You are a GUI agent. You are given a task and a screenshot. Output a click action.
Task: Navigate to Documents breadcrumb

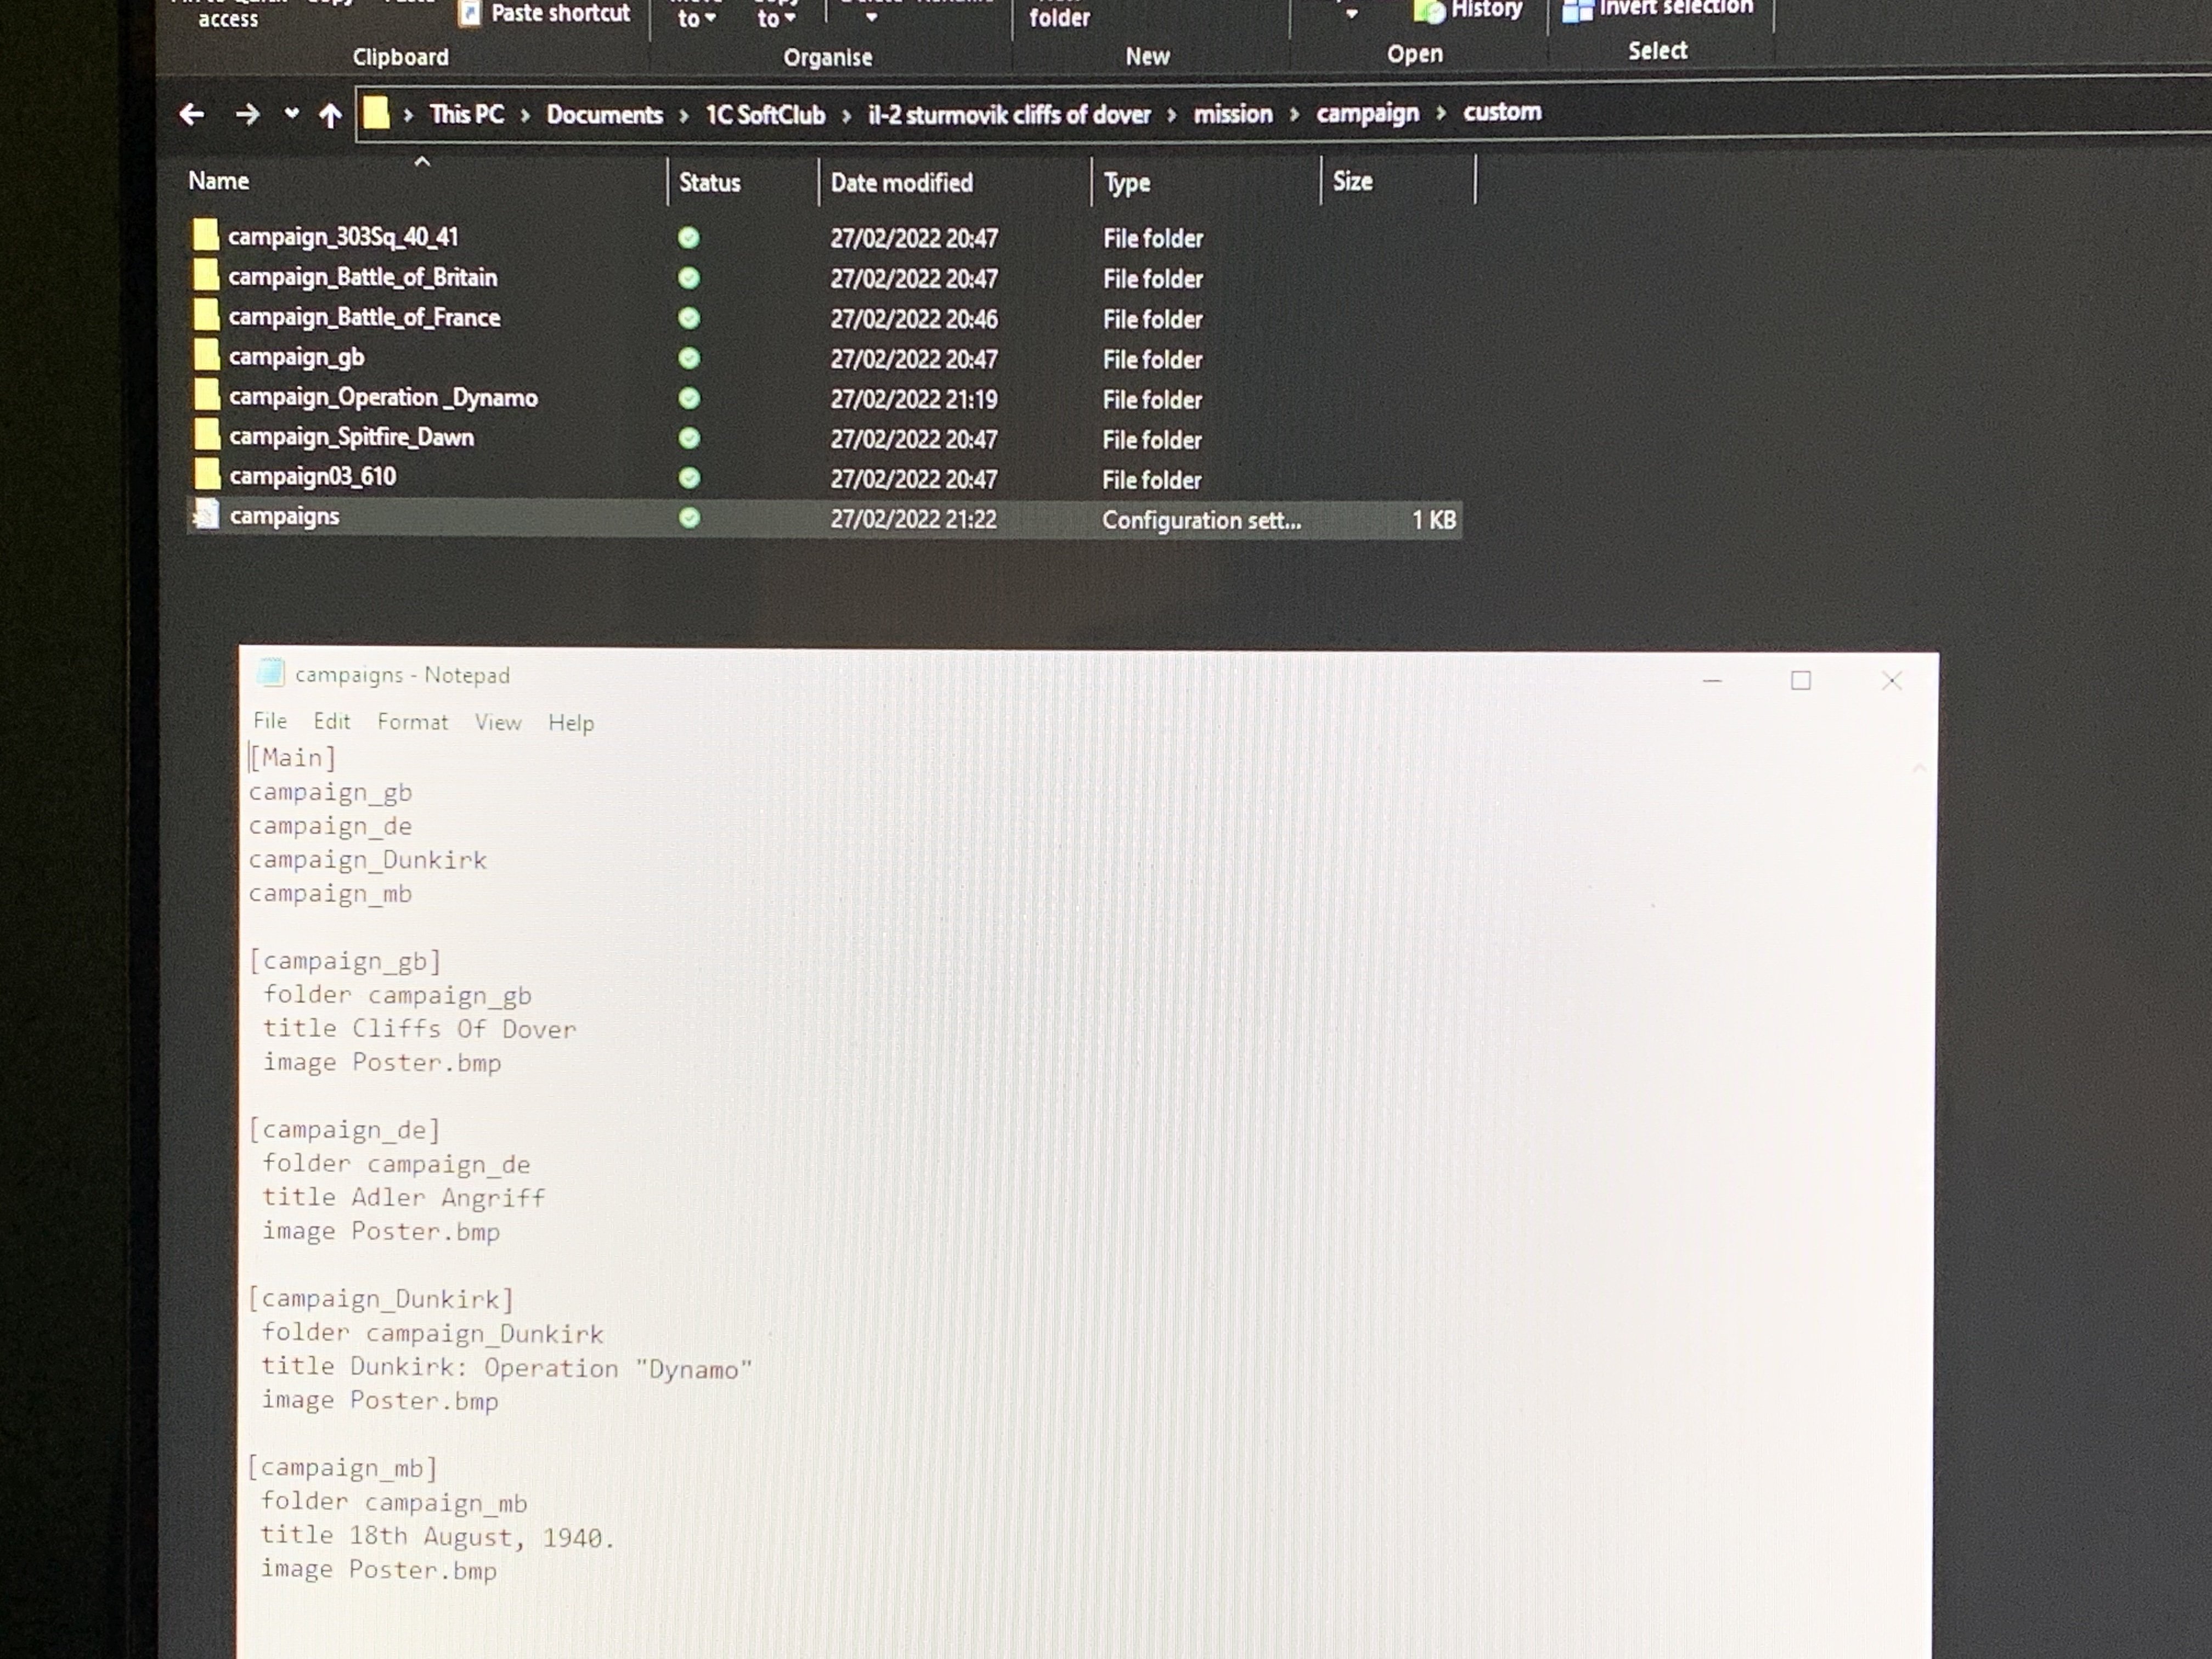(x=604, y=115)
